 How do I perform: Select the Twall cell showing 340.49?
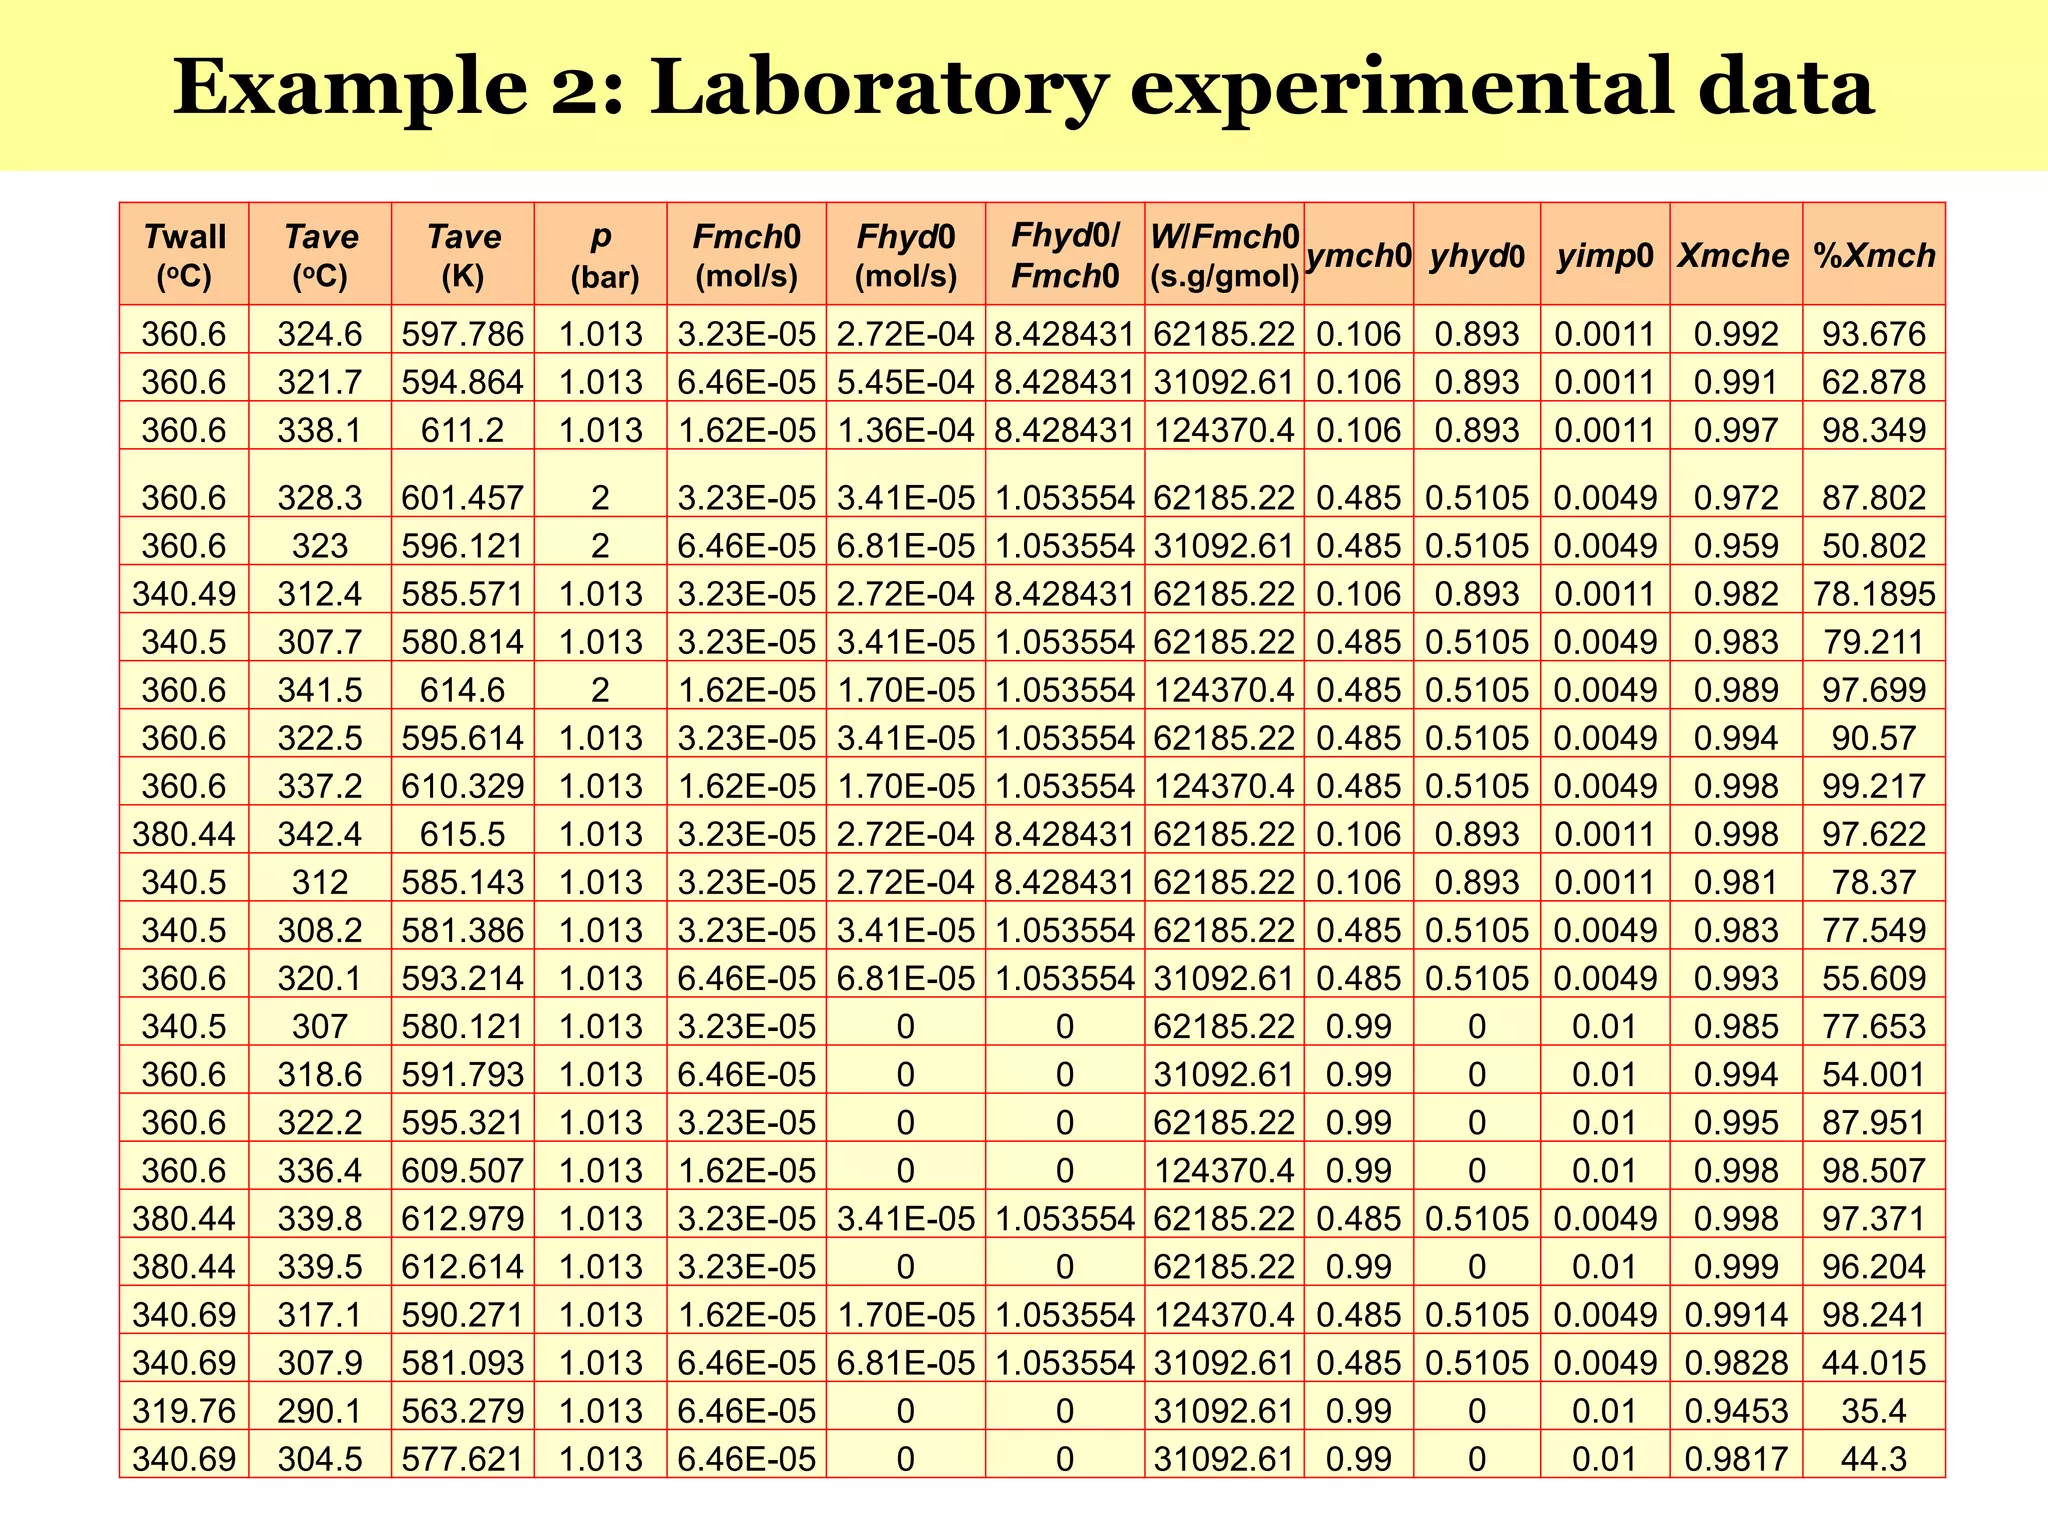point(184,593)
